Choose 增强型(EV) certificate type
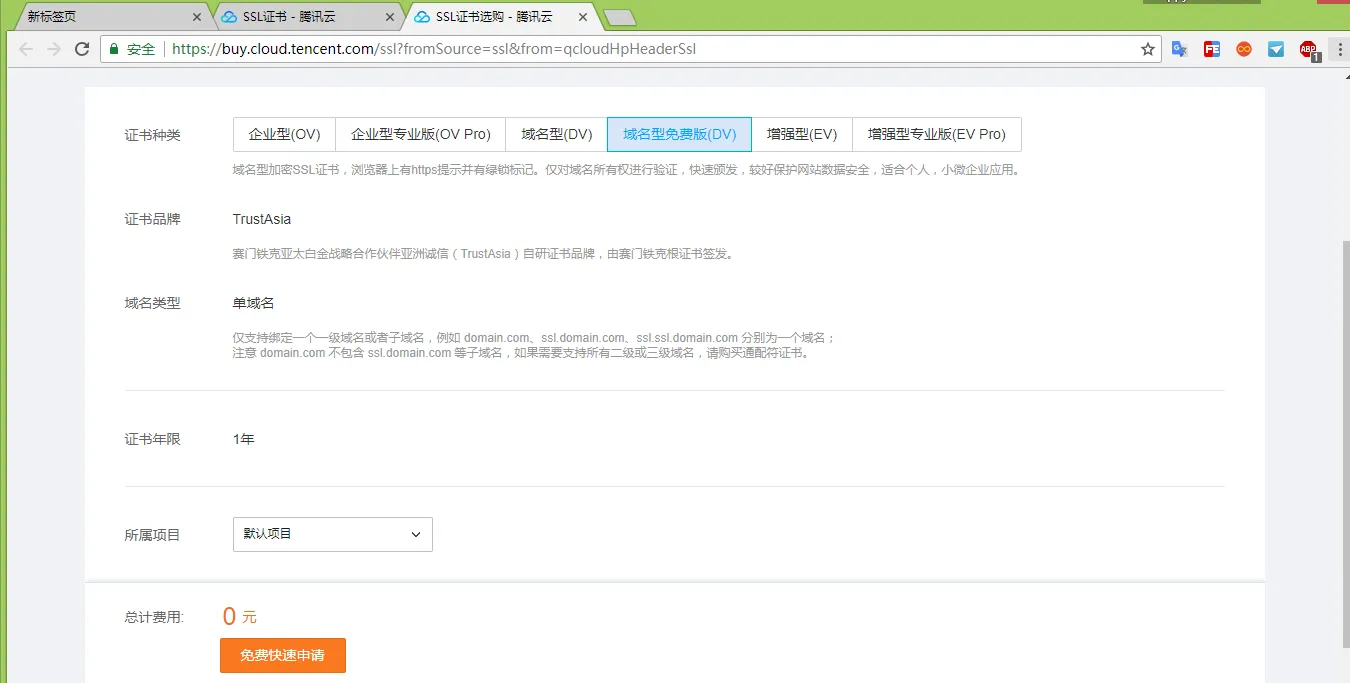The image size is (1350, 683). coord(802,135)
